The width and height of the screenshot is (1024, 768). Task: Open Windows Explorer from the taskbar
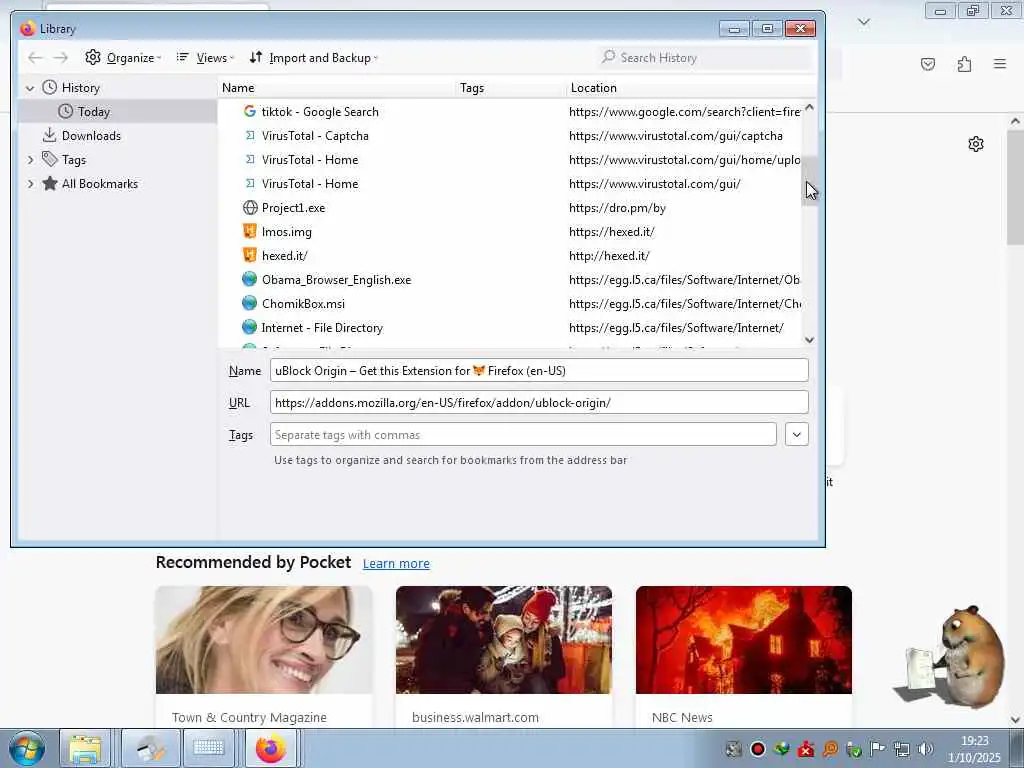coord(86,748)
